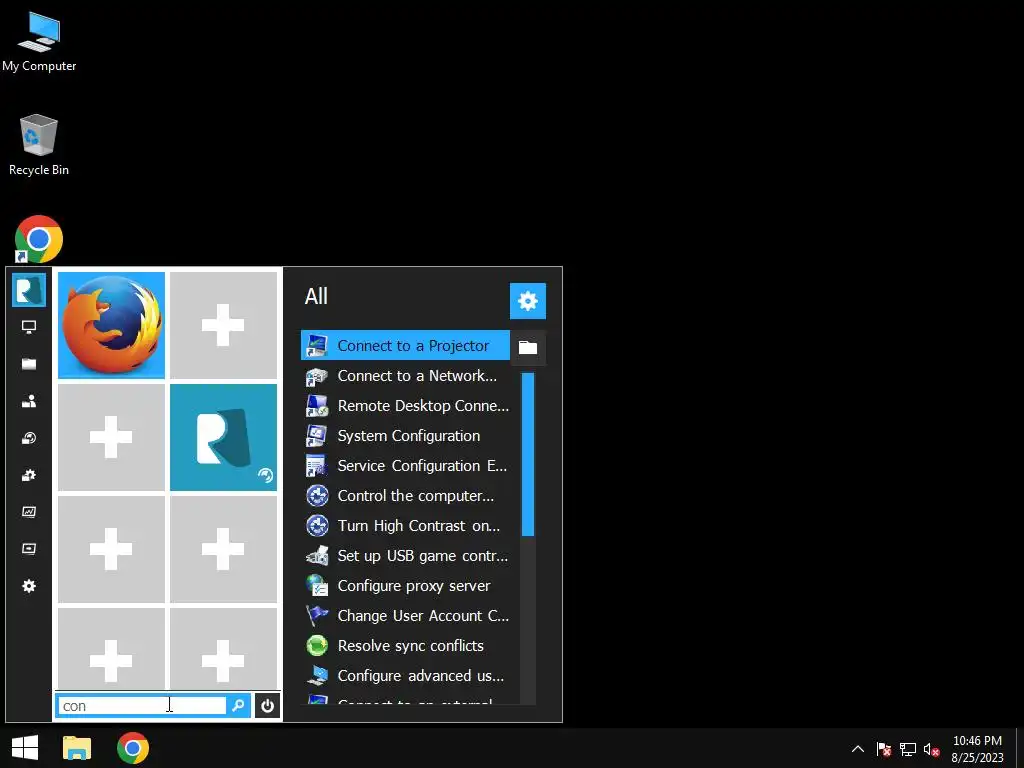Click the Windows Start button on the taskbar

25,748
